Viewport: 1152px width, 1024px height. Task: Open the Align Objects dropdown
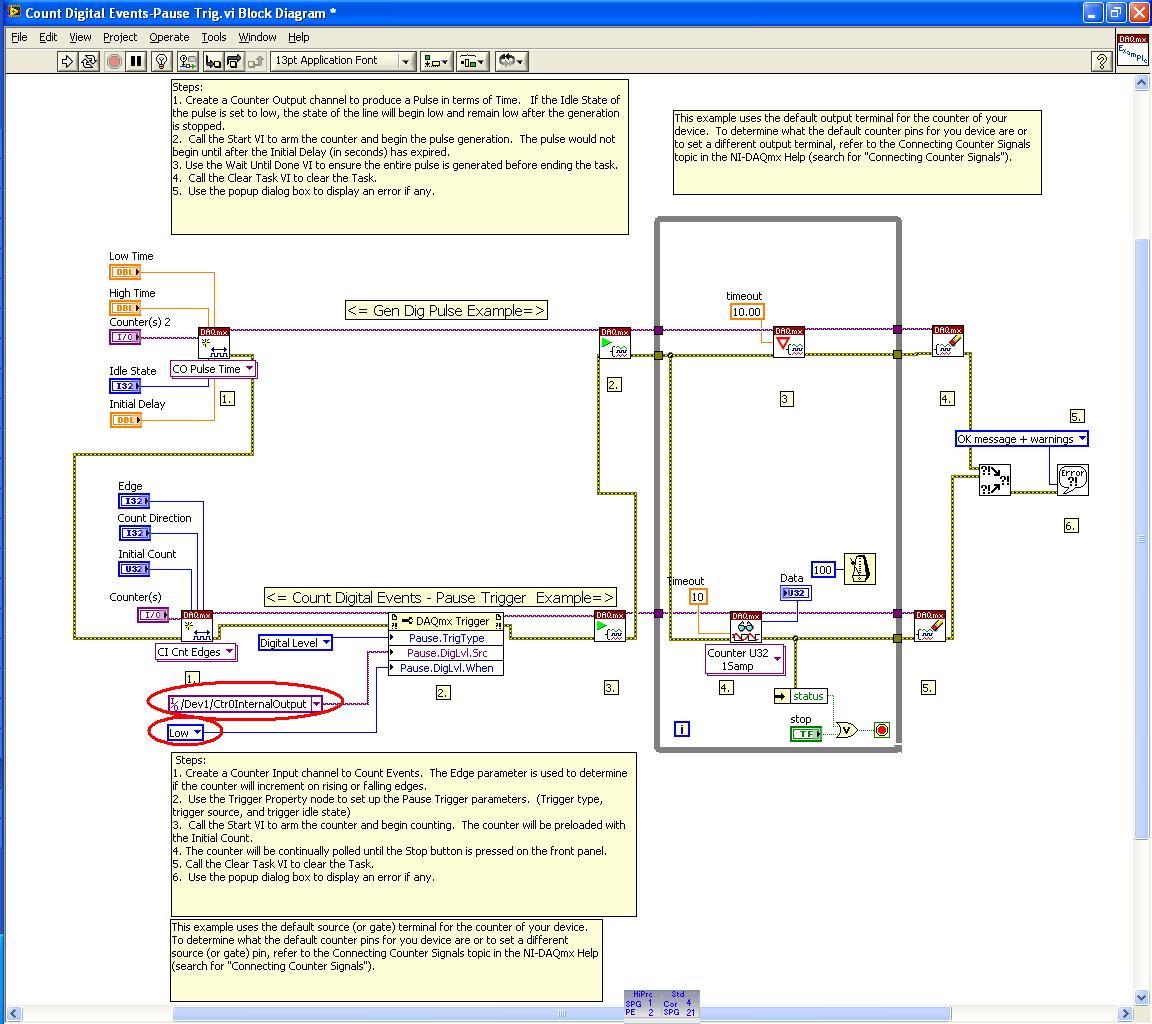coord(436,61)
